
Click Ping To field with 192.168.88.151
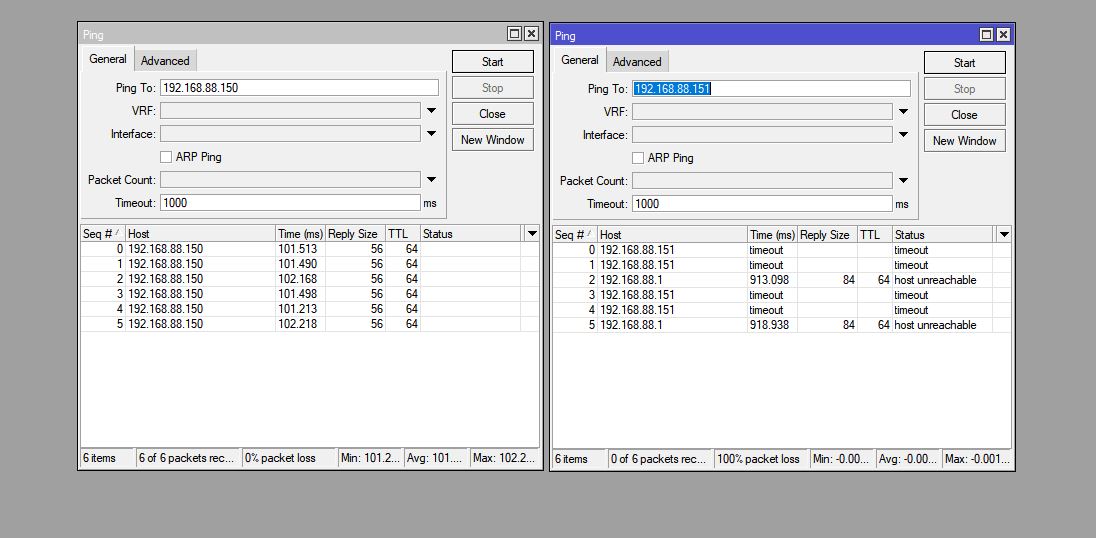coord(771,89)
